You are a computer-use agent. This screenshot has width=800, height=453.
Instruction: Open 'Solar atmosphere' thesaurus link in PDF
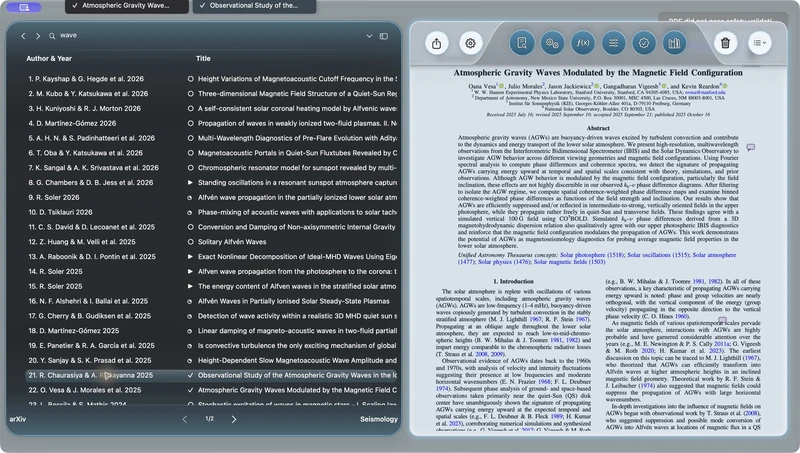(714, 255)
